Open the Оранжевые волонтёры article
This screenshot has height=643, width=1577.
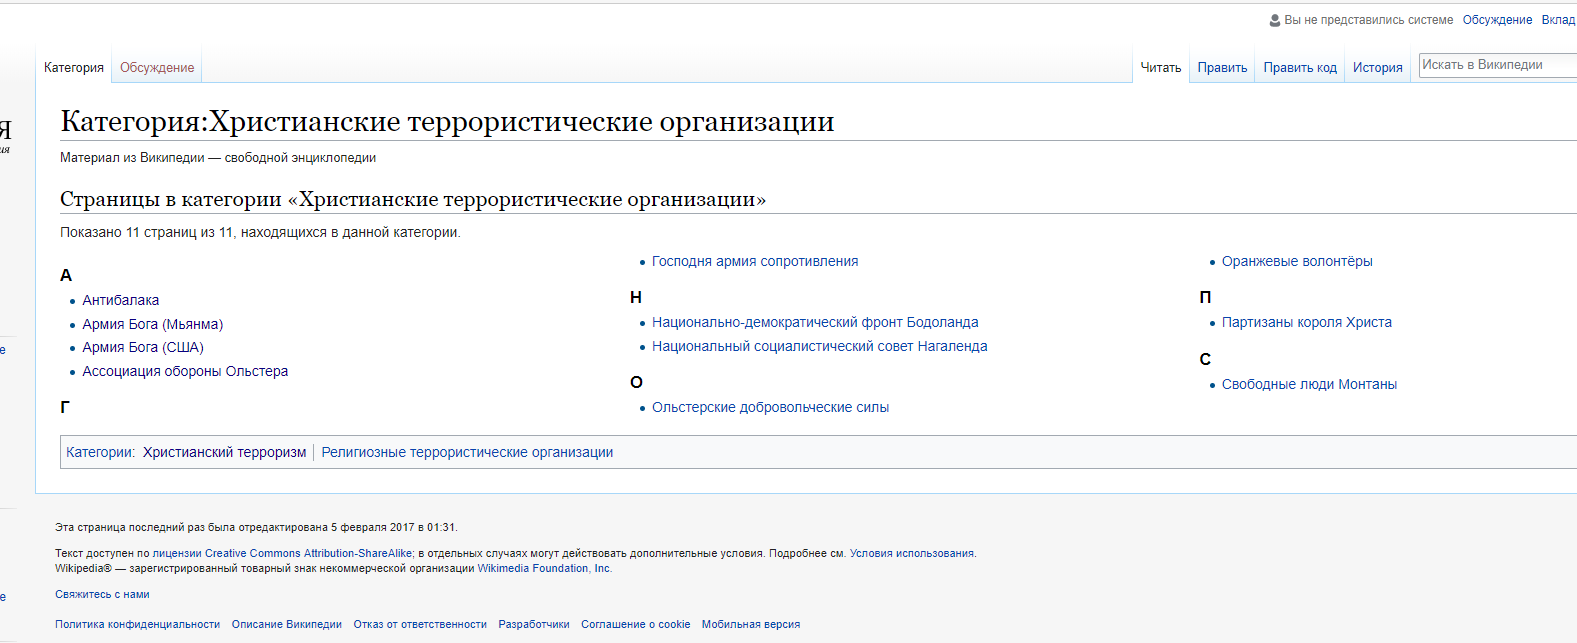(x=1297, y=261)
